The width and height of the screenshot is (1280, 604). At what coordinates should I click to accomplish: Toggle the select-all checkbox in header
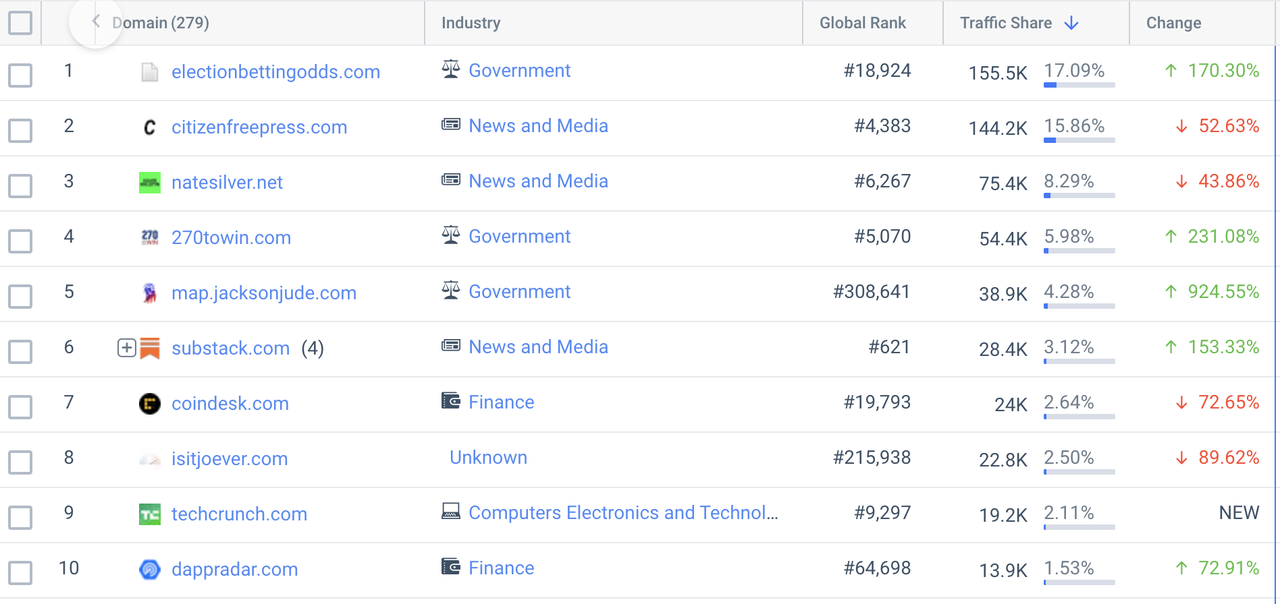(x=20, y=23)
